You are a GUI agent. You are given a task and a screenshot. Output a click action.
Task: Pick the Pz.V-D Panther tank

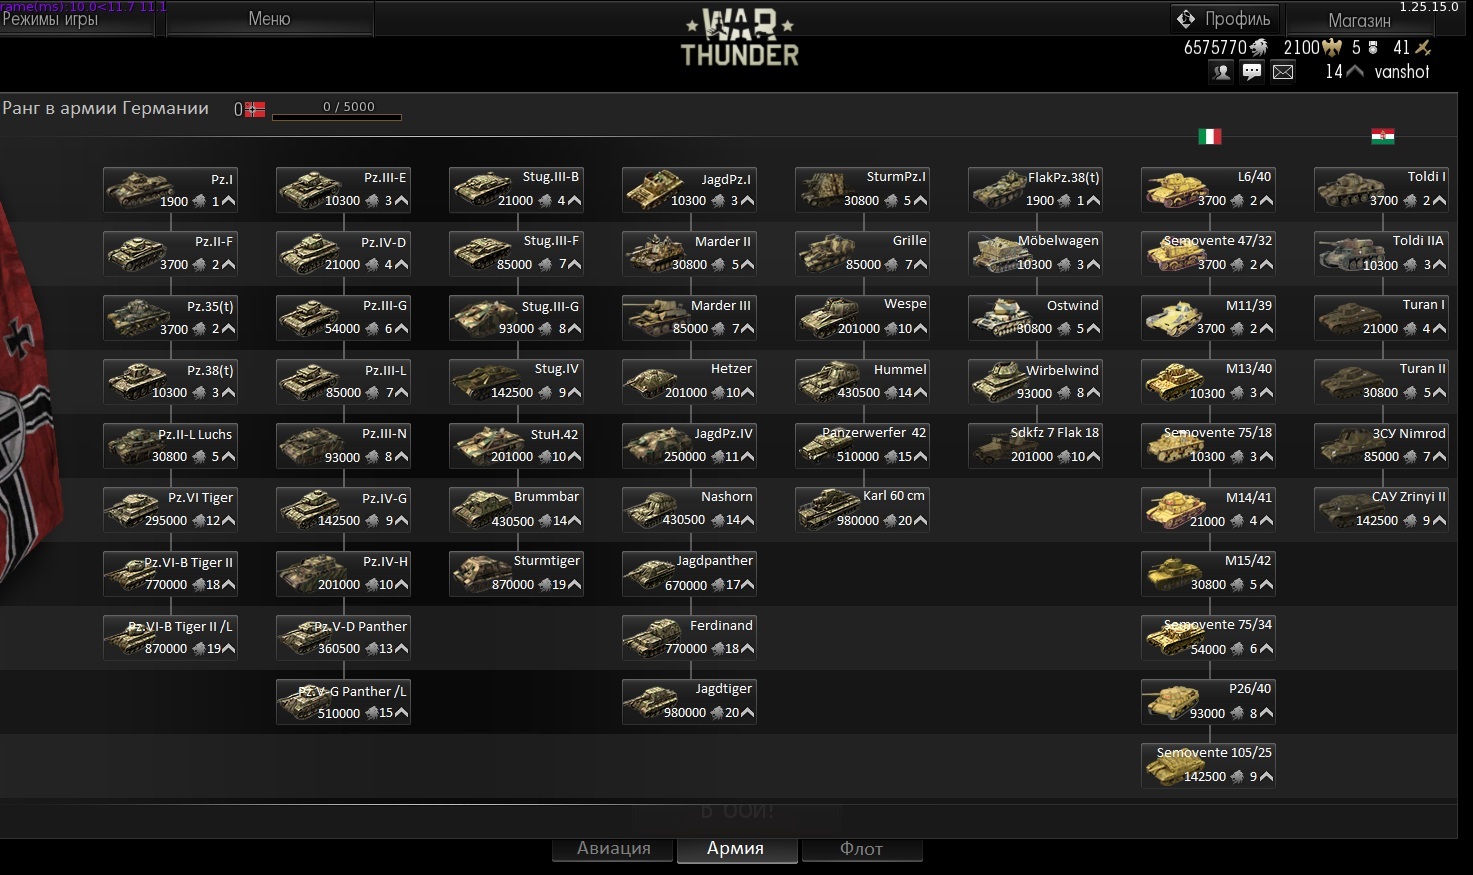coord(343,638)
